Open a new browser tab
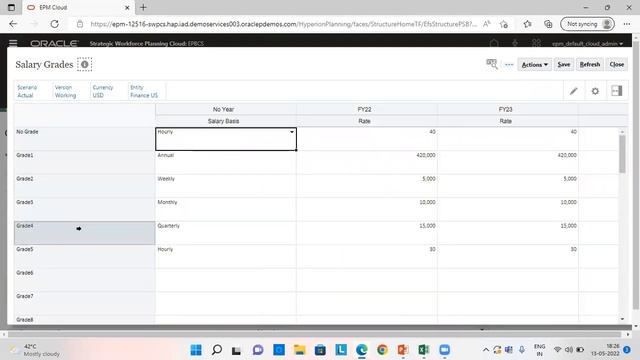 pyautogui.click(x=143, y=7)
